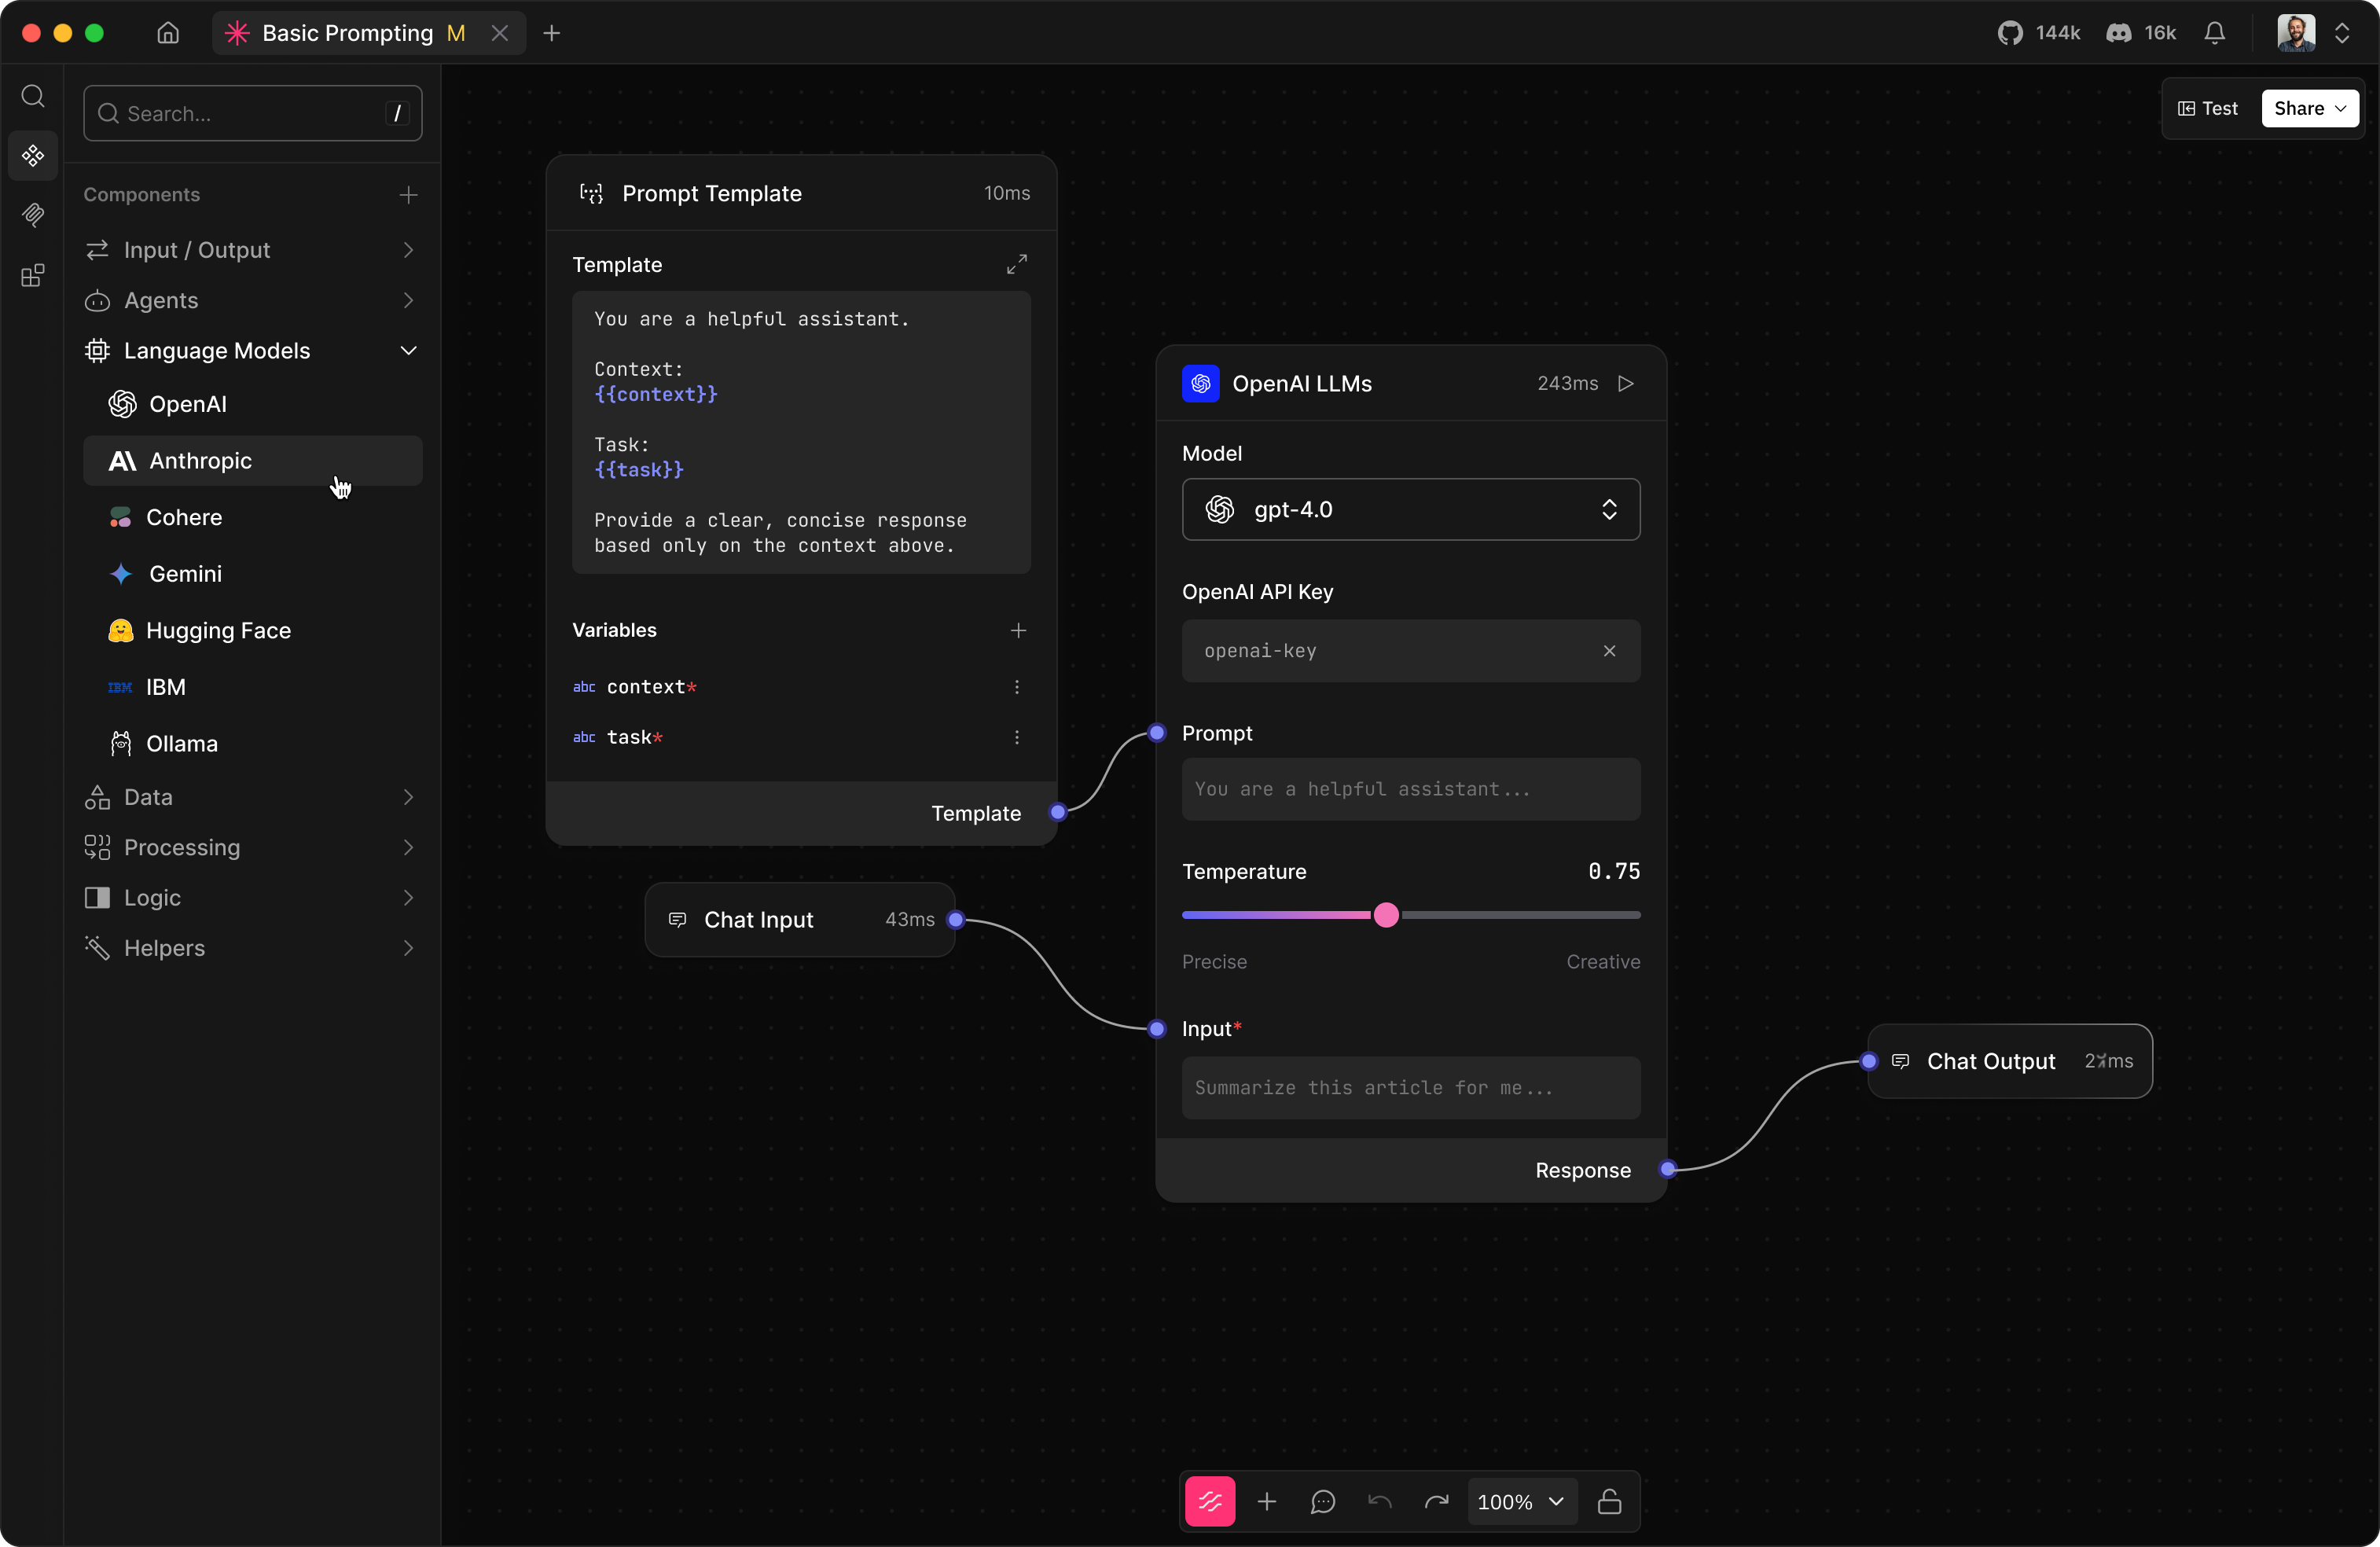Switch to the Basic Prompting tab
Screen dimensions: 2380x1547
(x=346, y=33)
